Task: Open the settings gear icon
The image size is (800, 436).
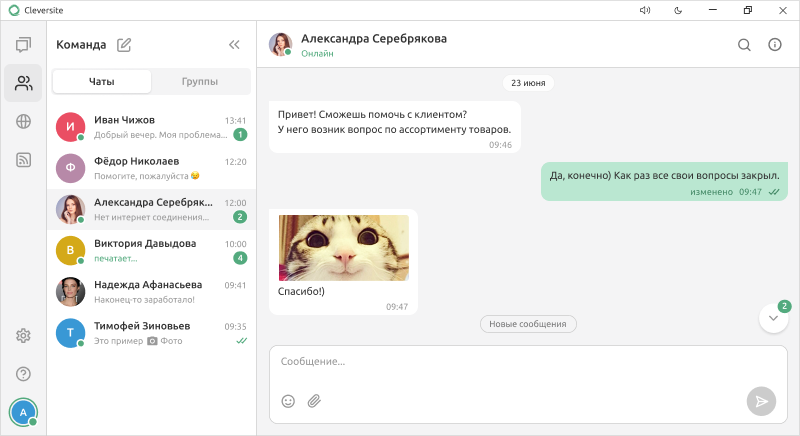Action: (x=23, y=336)
